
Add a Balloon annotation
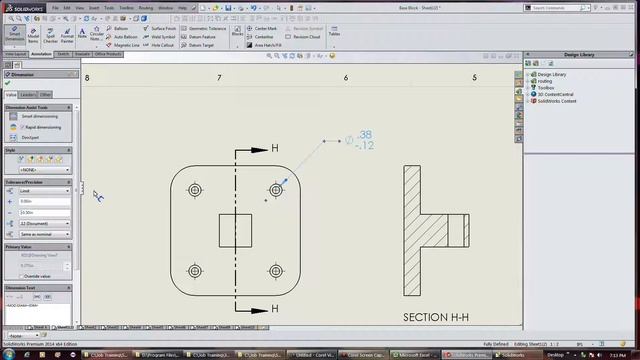(x=117, y=29)
